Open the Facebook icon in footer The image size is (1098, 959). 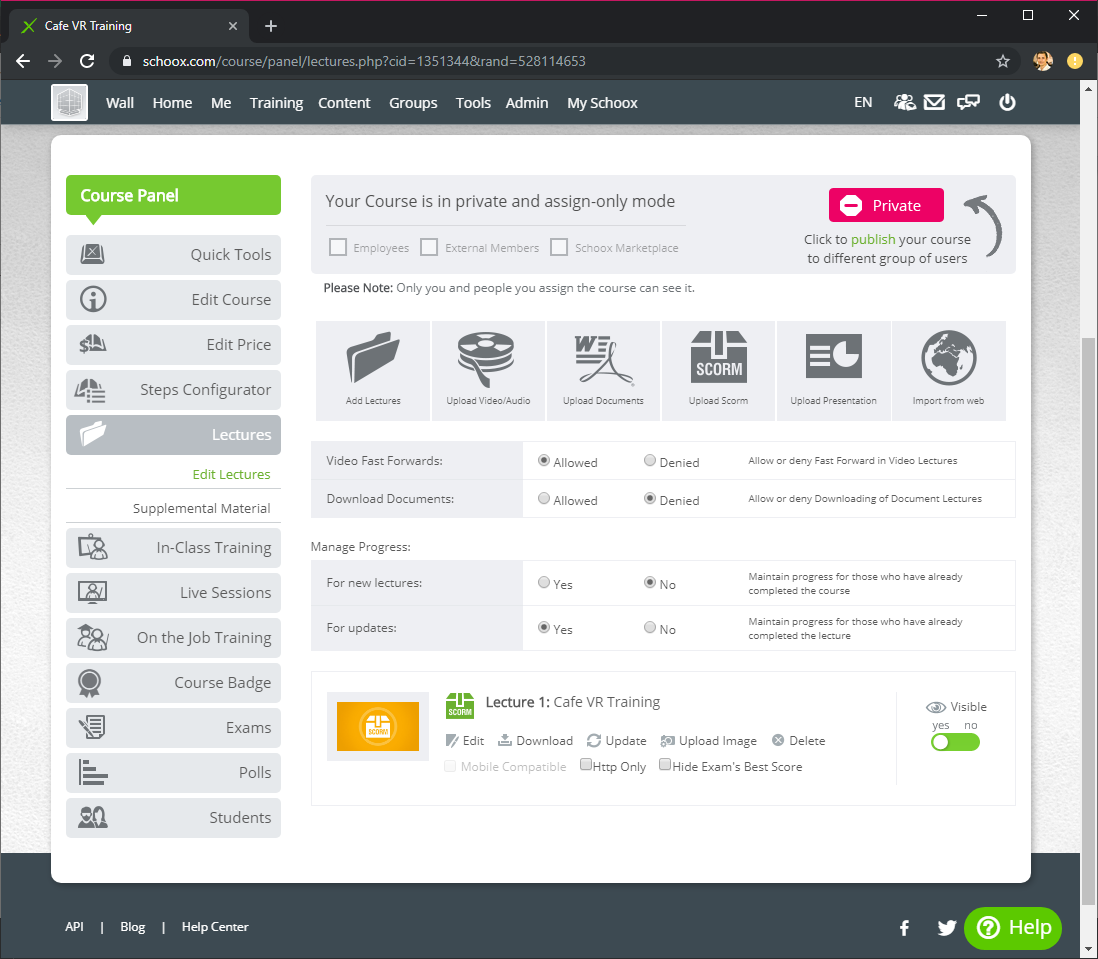pos(904,928)
